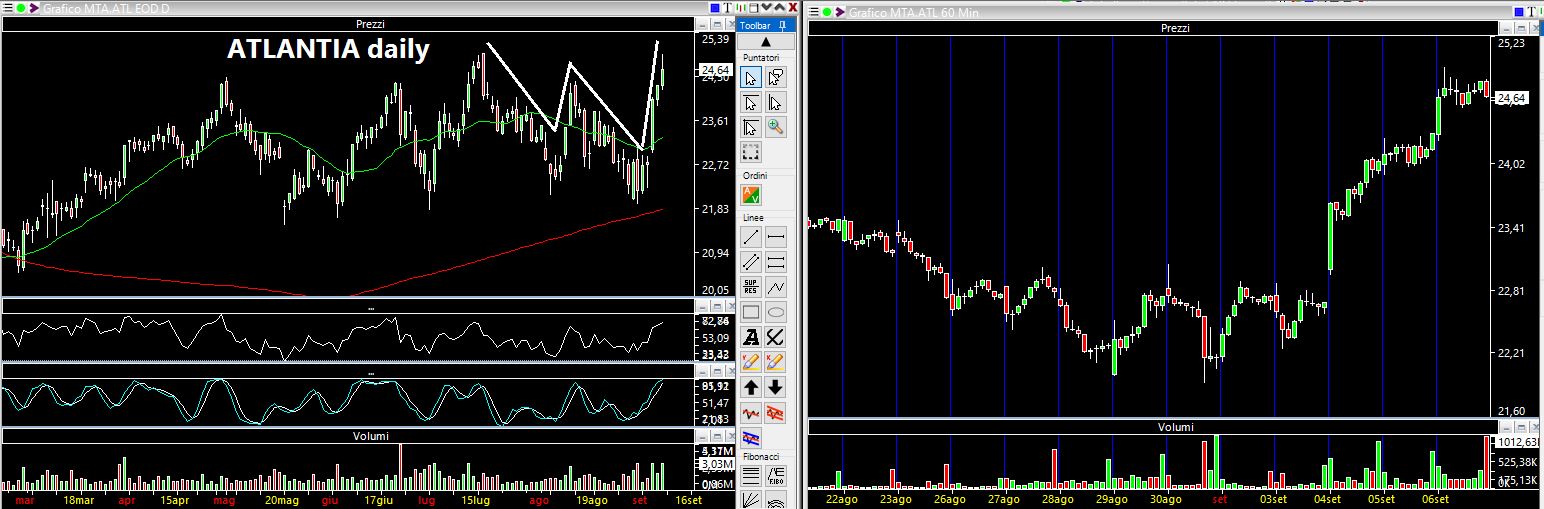Select the arrow pointer tool in Puntatori
The height and width of the screenshot is (509, 1544).
pos(751,77)
